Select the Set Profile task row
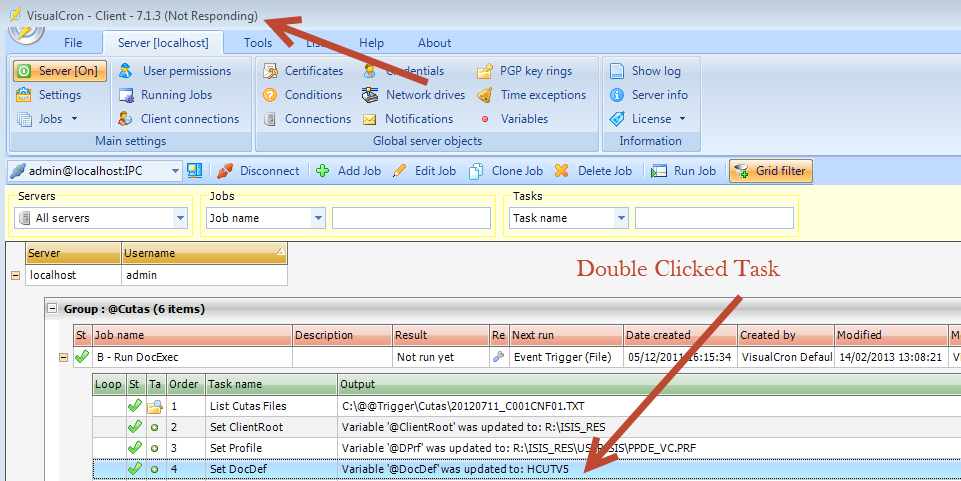 tap(237, 447)
